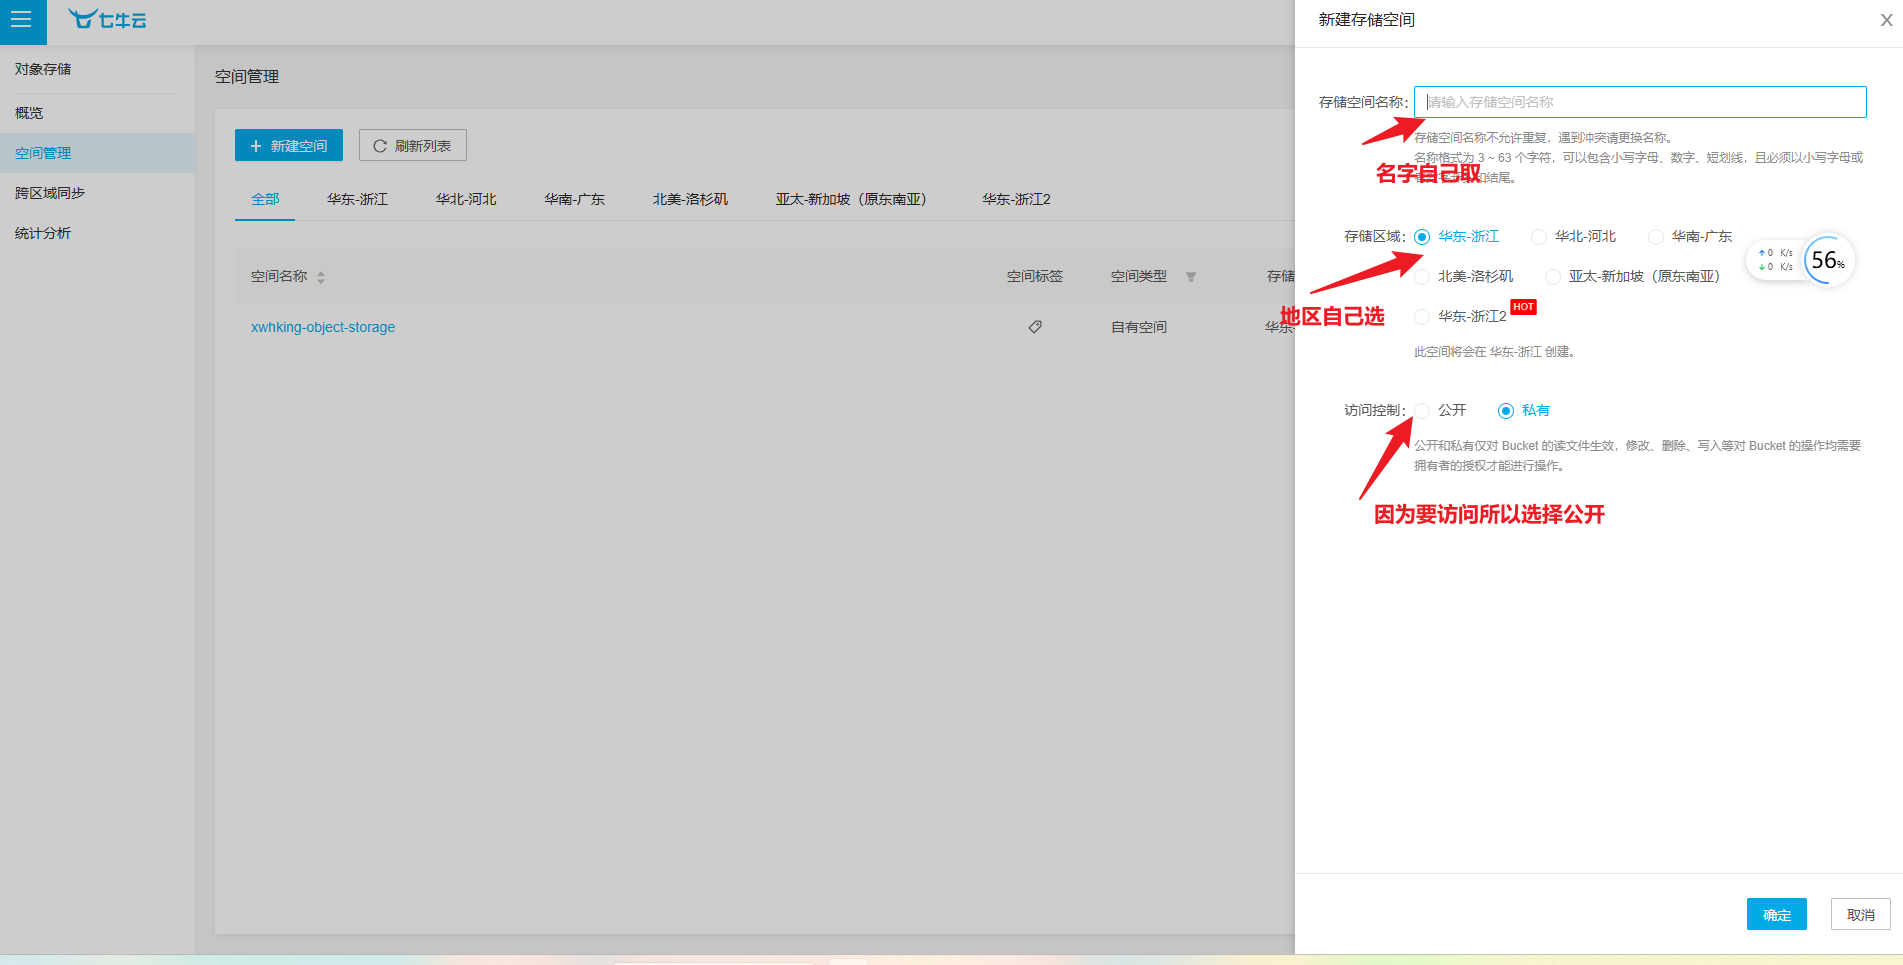This screenshot has height=965, width=1903.
Task: Open the 空间类型 filter icon
Action: tap(1191, 277)
